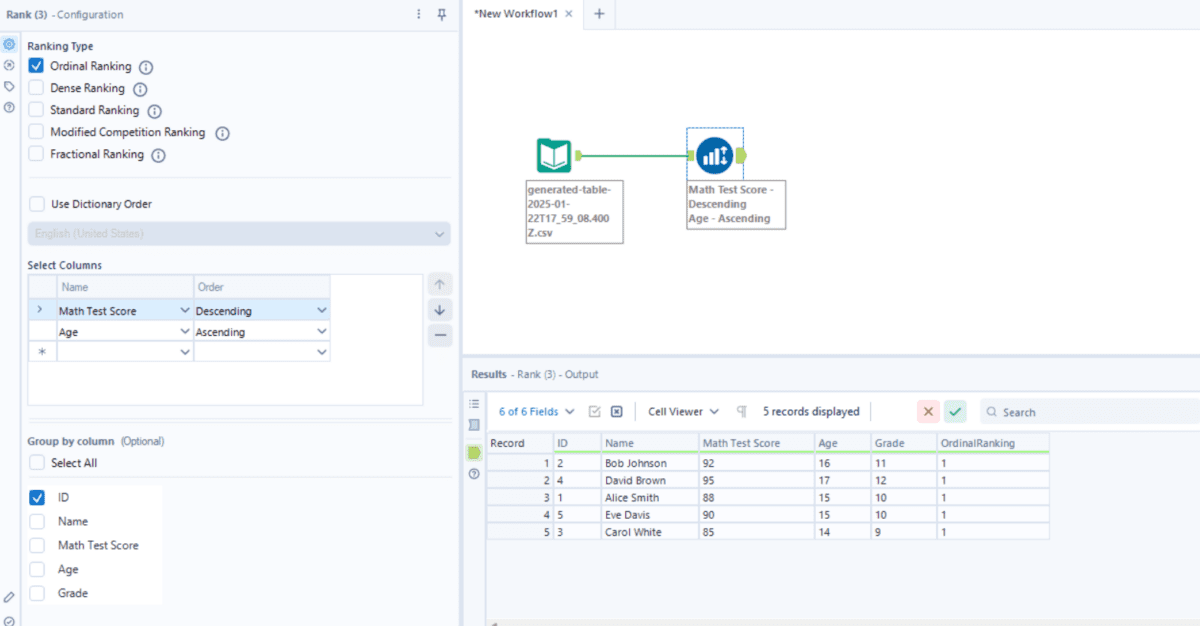Uncheck the ID group by checkbox

(x=37, y=497)
